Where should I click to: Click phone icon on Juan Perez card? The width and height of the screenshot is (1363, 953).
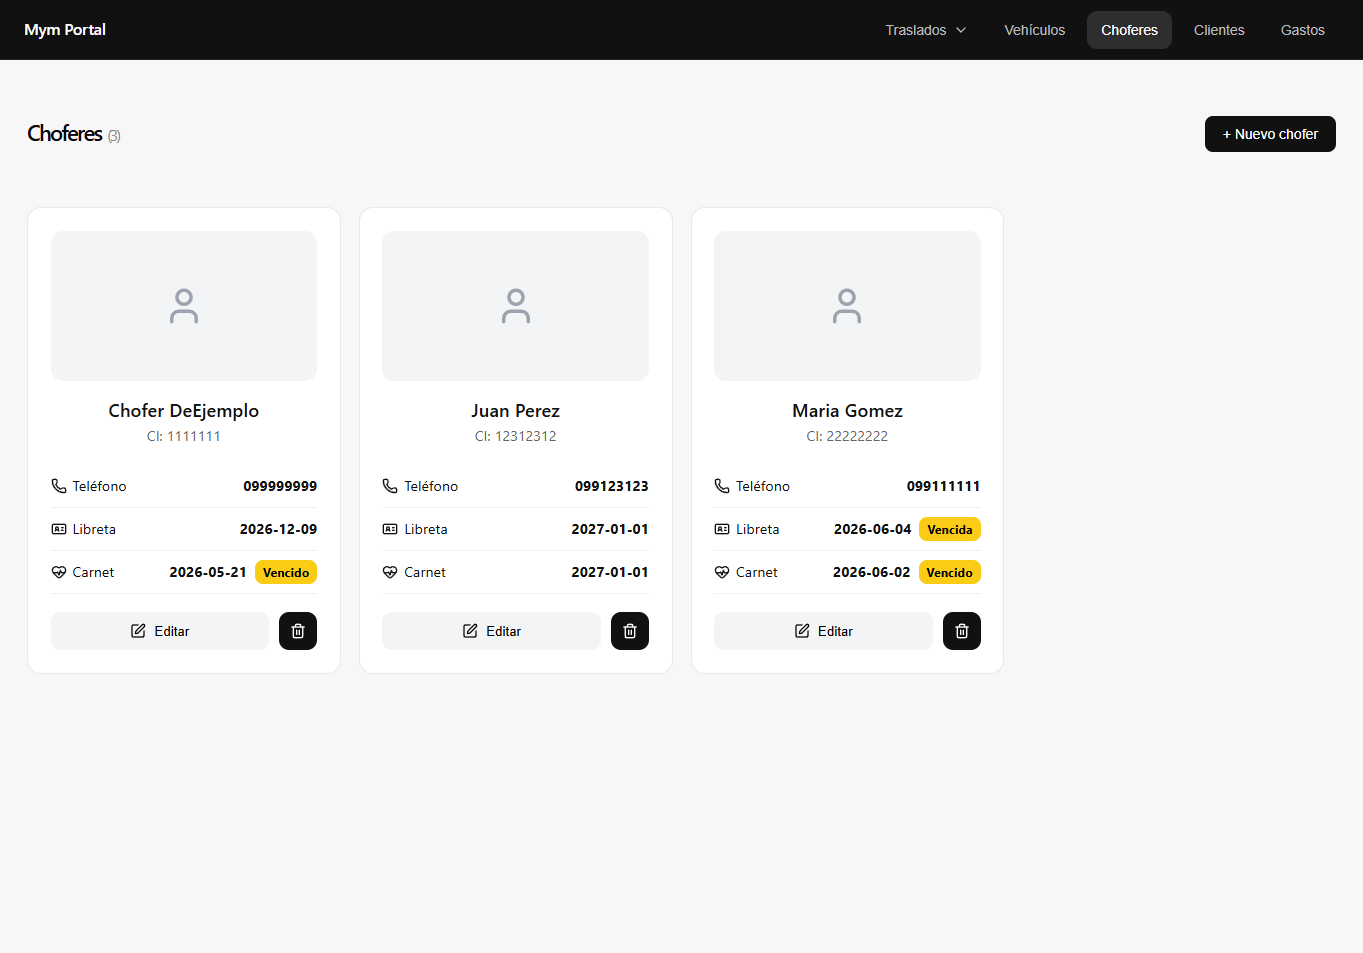(x=390, y=486)
